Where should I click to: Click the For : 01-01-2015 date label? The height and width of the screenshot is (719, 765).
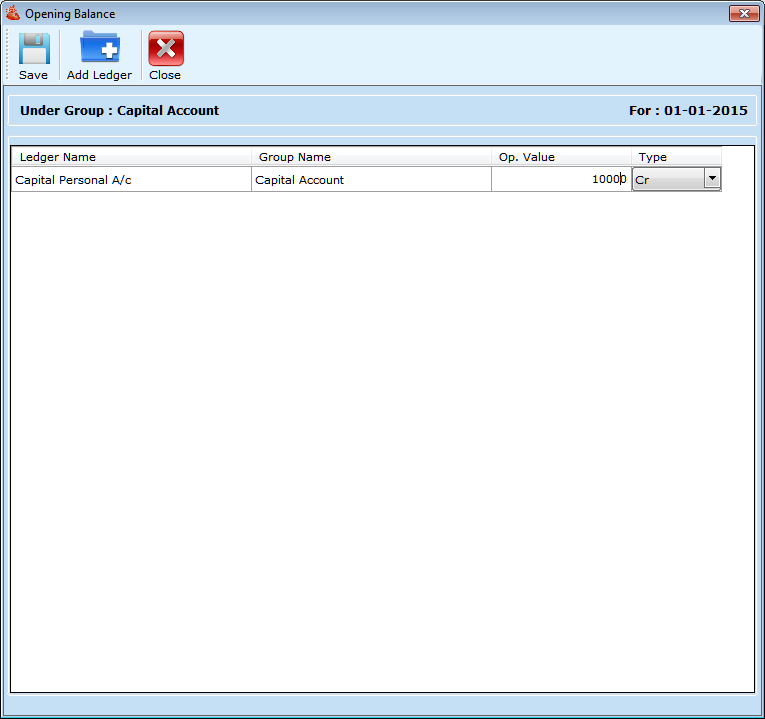click(x=687, y=111)
